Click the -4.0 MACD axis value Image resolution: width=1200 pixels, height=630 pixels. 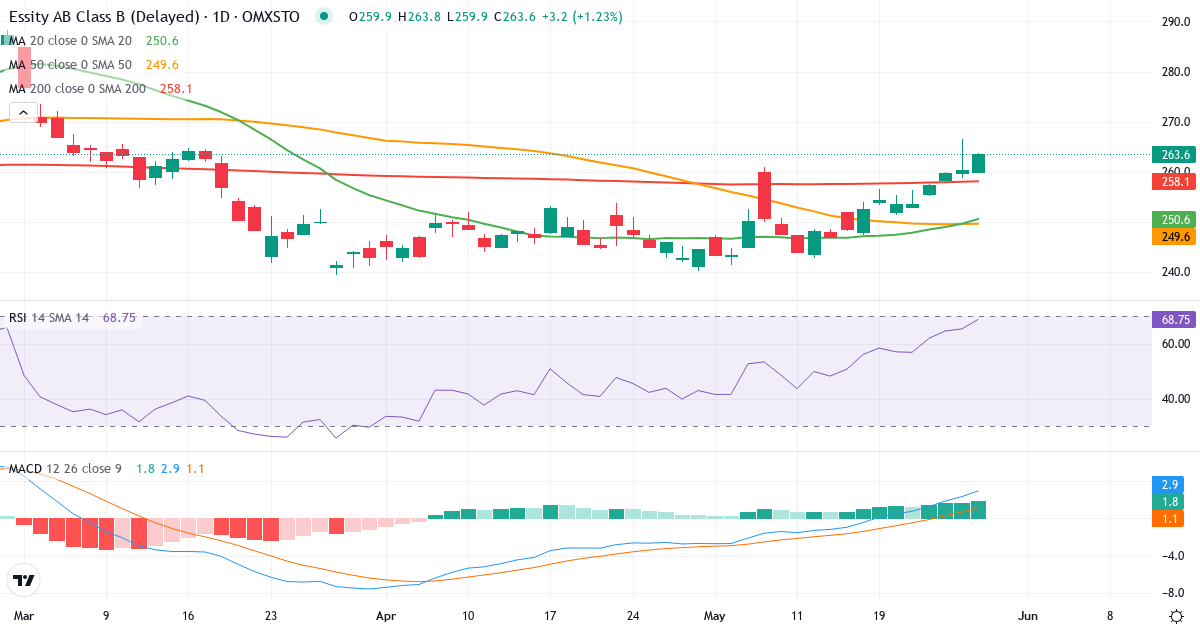[x=1175, y=555]
